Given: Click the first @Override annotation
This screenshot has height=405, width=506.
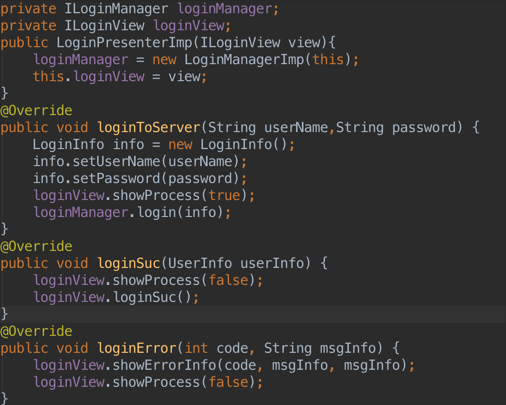Looking at the screenshot, I should (36, 110).
